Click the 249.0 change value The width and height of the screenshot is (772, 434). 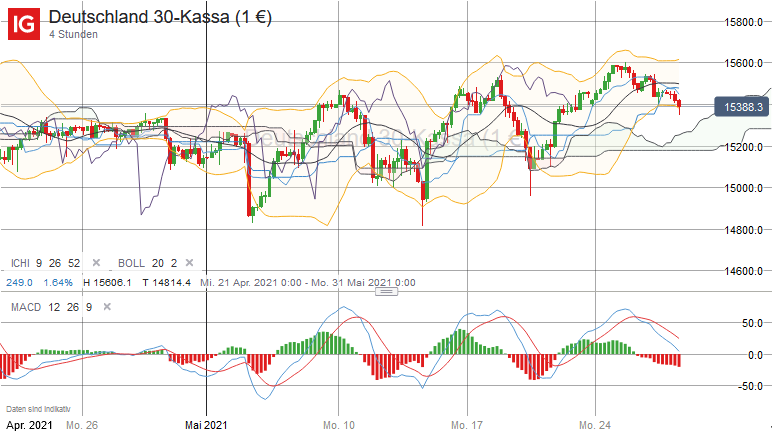tap(19, 283)
